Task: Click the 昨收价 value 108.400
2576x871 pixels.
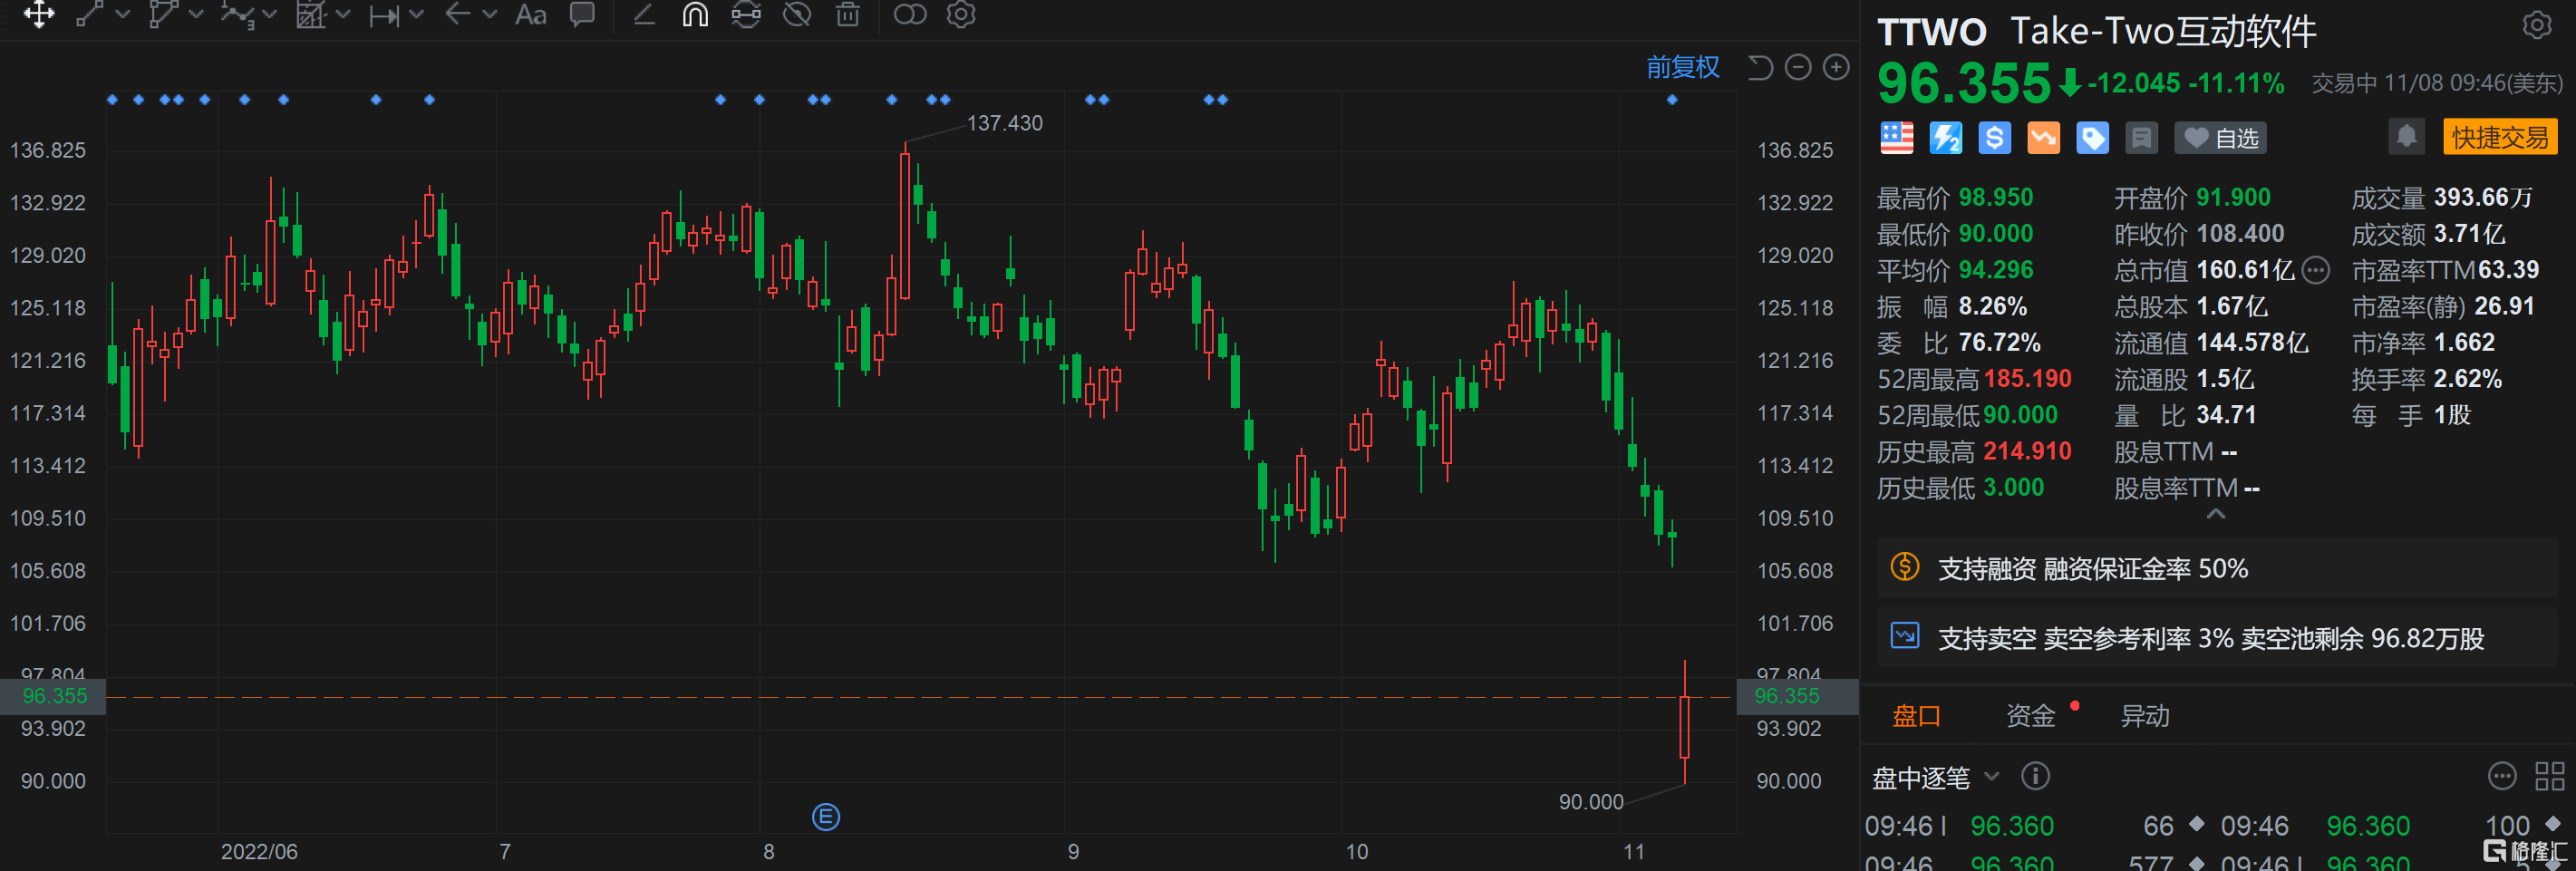Action: click(x=2241, y=233)
